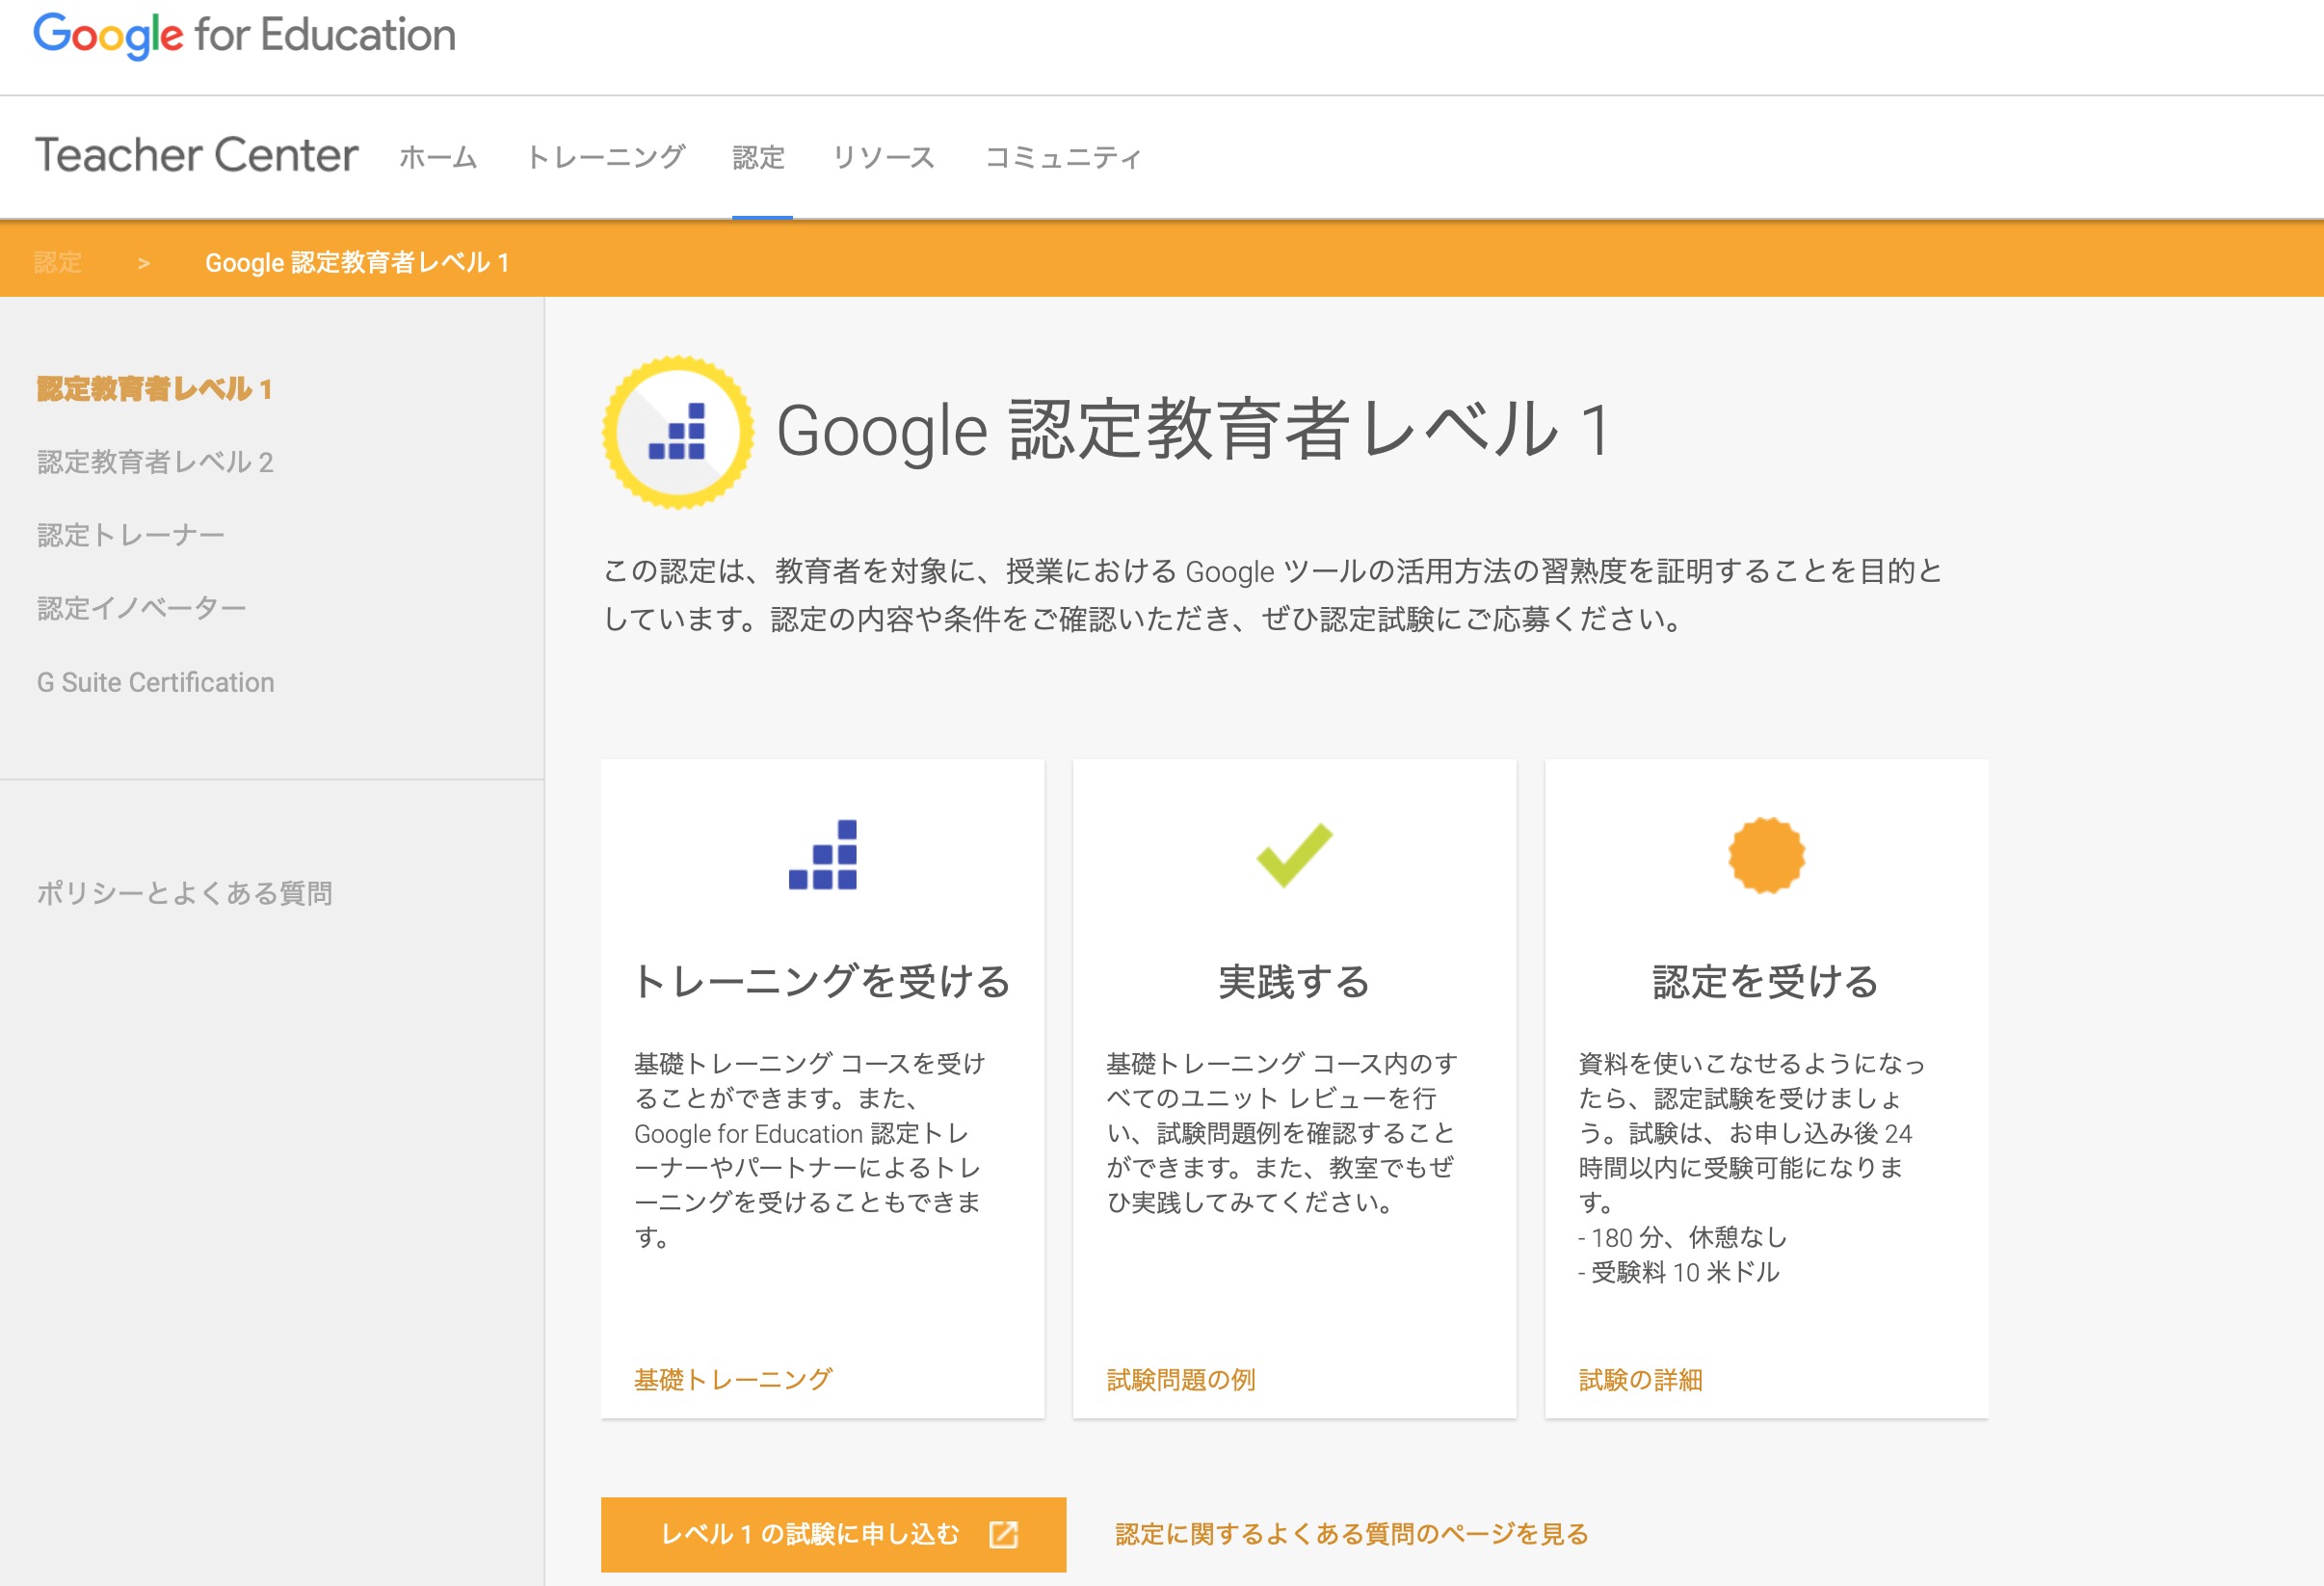Open the トレーニング navigation item
The width and height of the screenshot is (2324, 1586).
605,157
